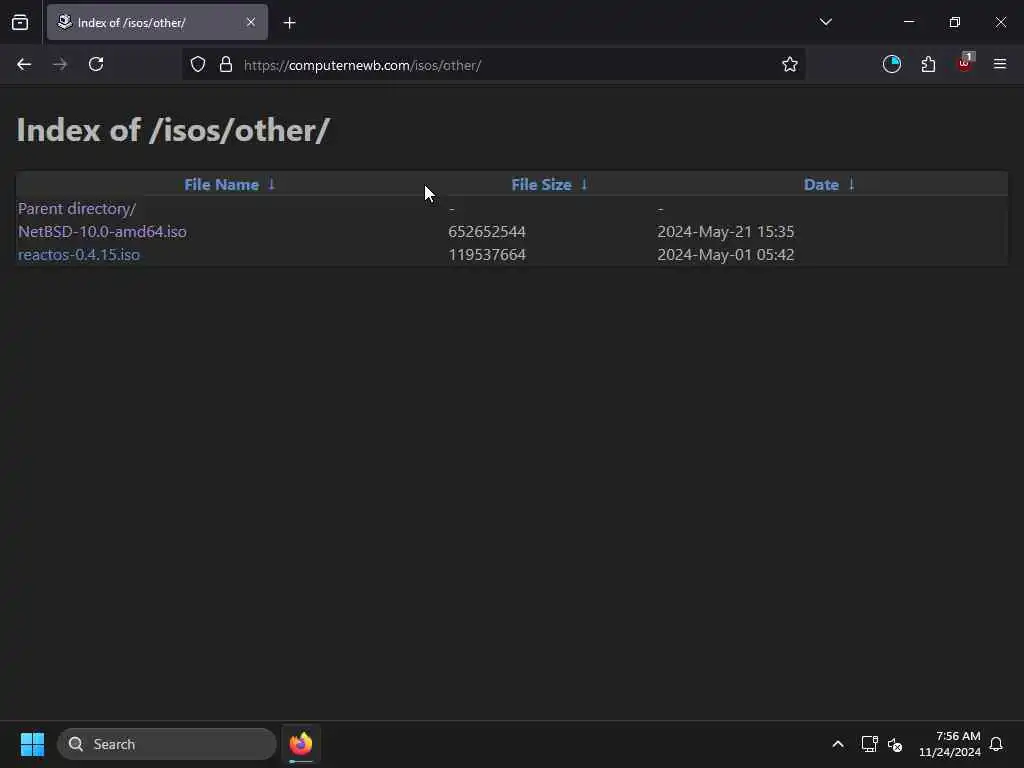List all tabs dropdown arrow
This screenshot has height=768, width=1024.
(x=825, y=22)
